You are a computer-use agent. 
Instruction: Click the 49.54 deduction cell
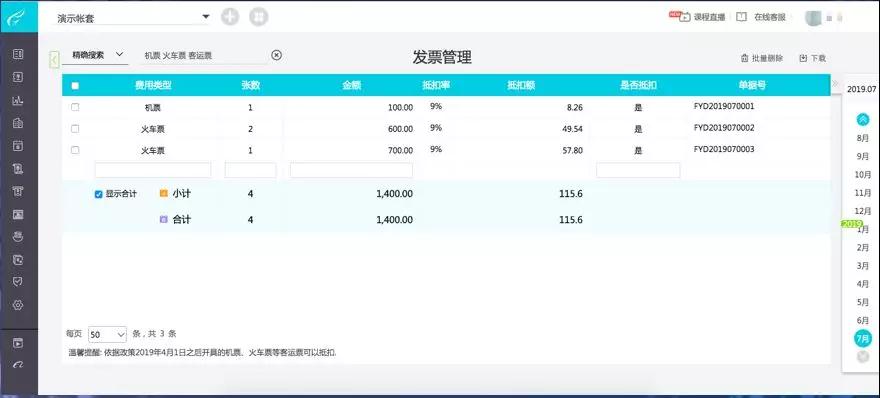click(572, 129)
